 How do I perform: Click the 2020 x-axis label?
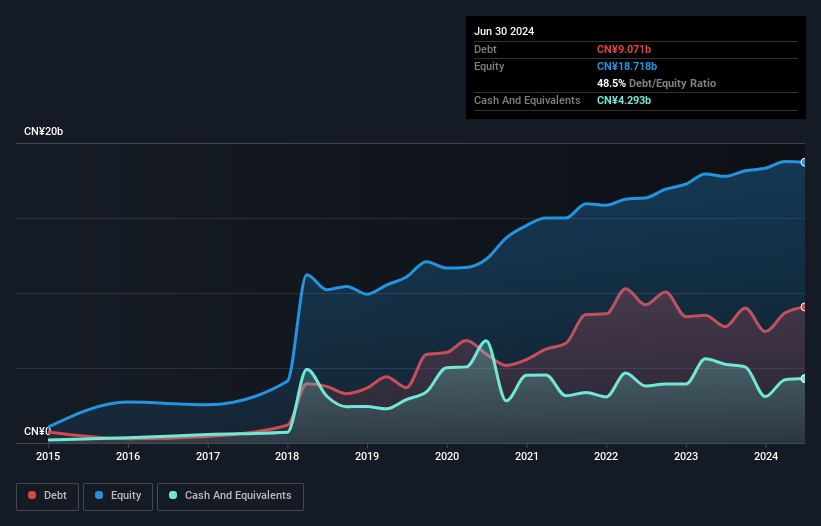[x=447, y=456]
